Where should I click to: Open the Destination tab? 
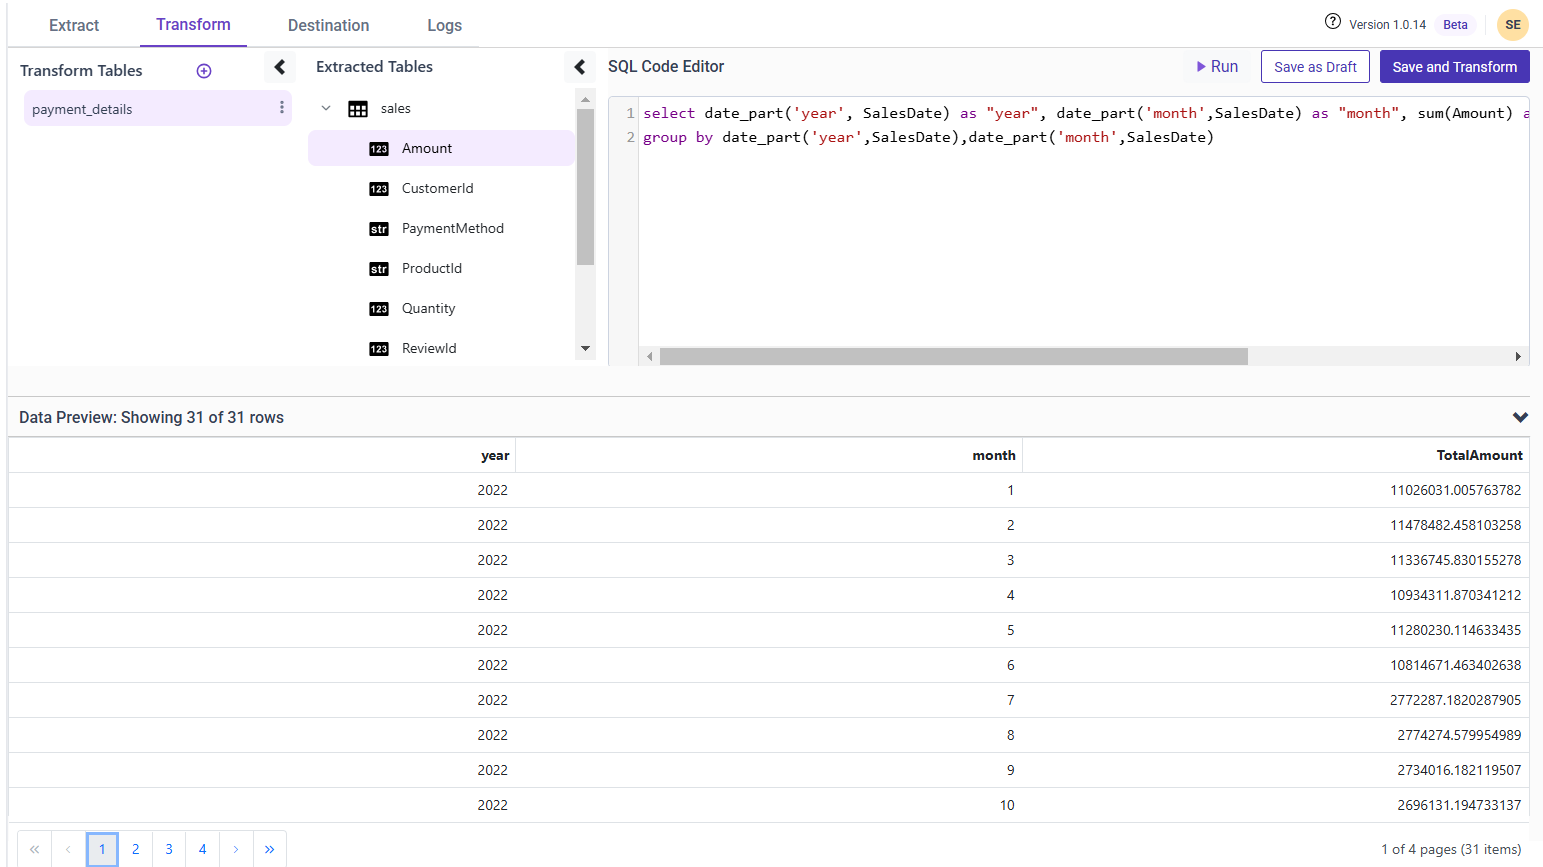[328, 25]
